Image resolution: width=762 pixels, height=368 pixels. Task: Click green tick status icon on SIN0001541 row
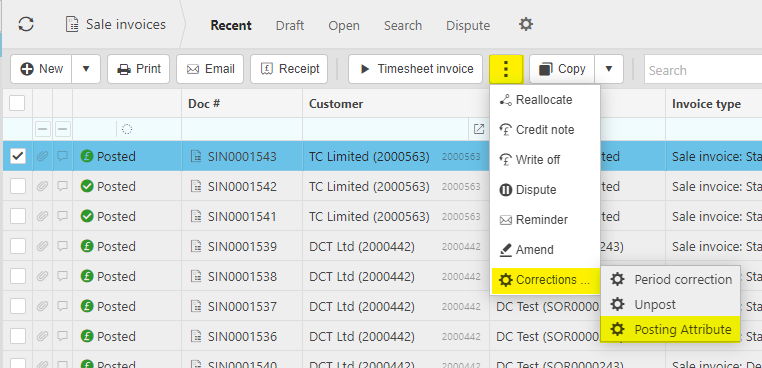click(87, 216)
